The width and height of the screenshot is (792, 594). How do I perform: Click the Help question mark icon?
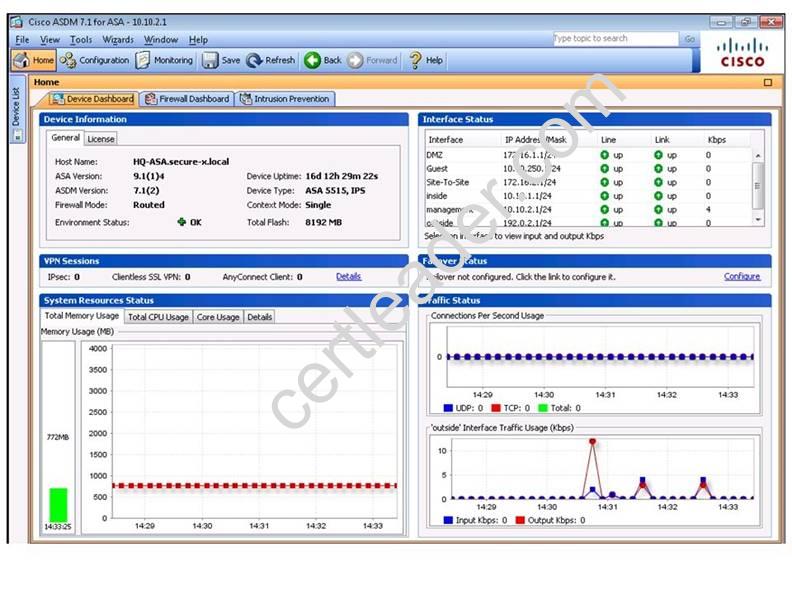coord(415,60)
